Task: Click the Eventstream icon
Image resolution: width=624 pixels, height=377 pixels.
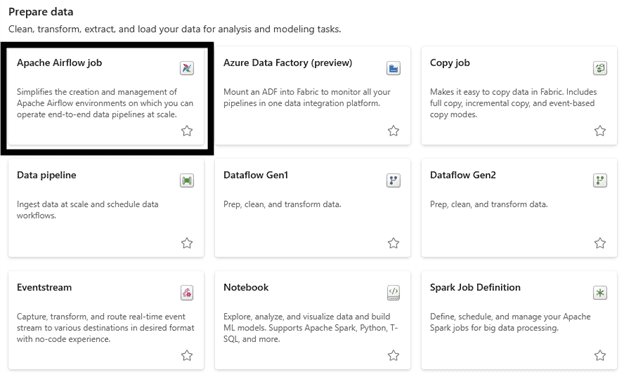Action: [x=187, y=293]
